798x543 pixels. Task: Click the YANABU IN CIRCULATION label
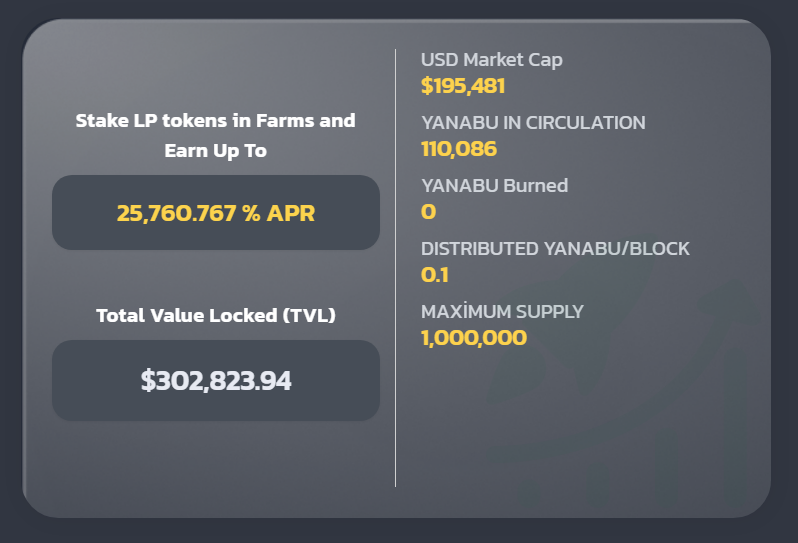point(533,123)
